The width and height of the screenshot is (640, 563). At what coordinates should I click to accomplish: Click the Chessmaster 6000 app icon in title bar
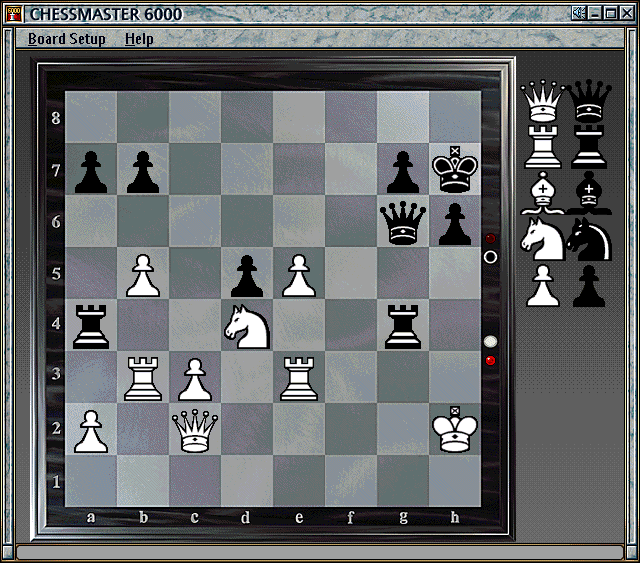tap(14, 14)
